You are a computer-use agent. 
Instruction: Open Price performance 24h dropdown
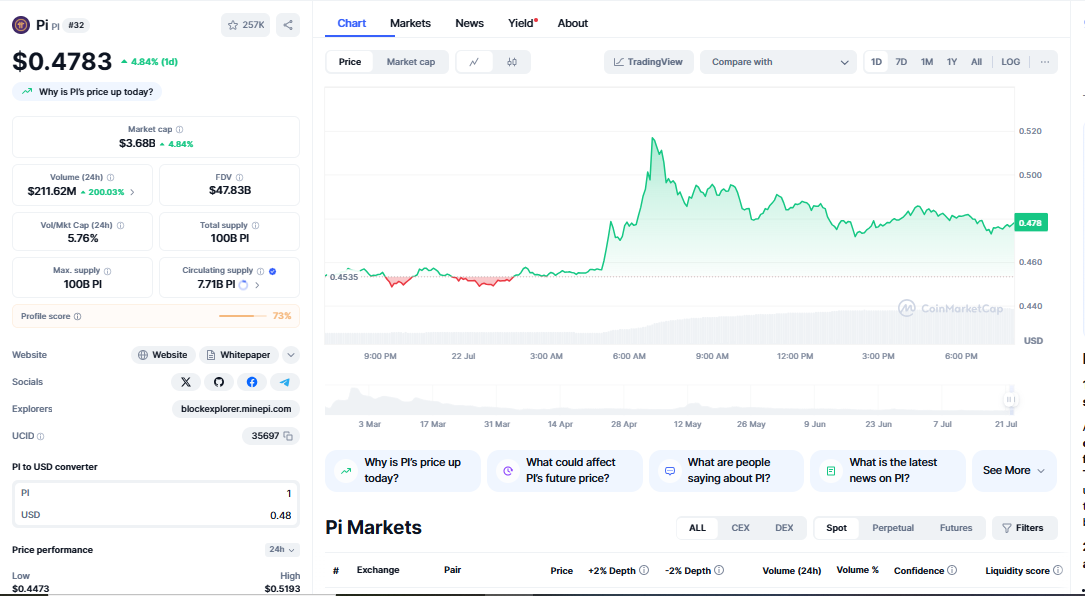(282, 550)
